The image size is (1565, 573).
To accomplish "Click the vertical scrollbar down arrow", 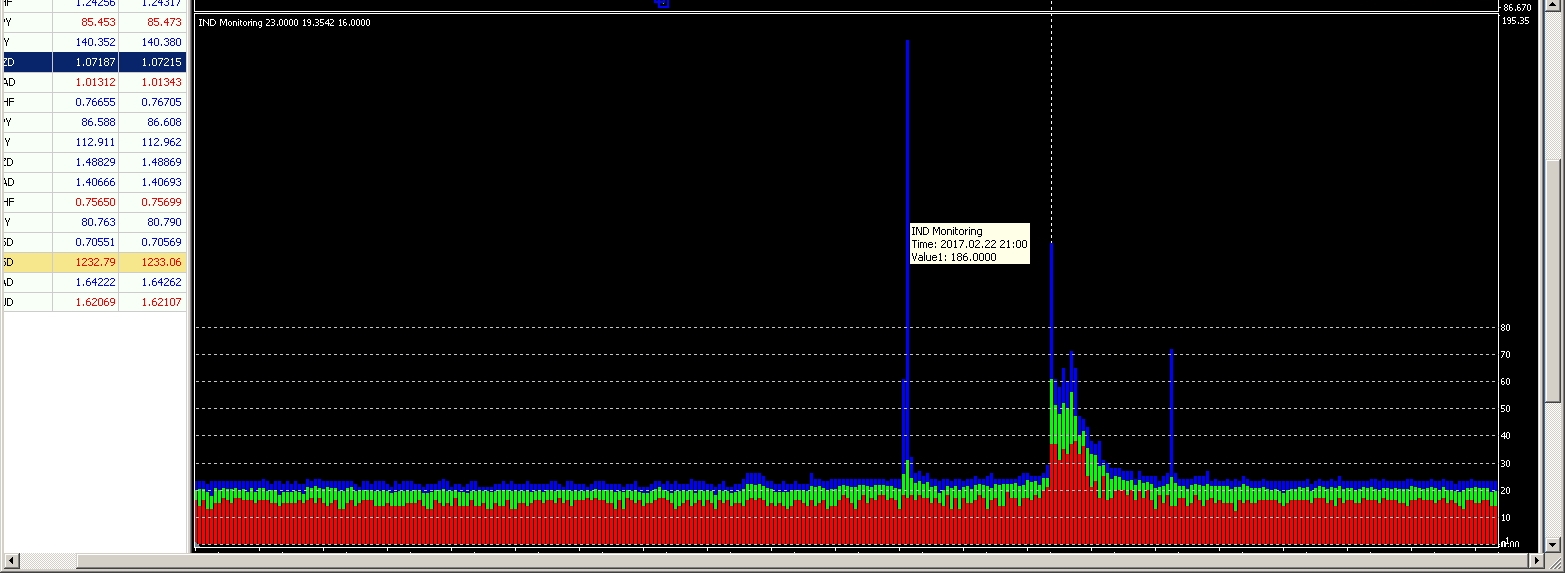I will [x=1553, y=545].
